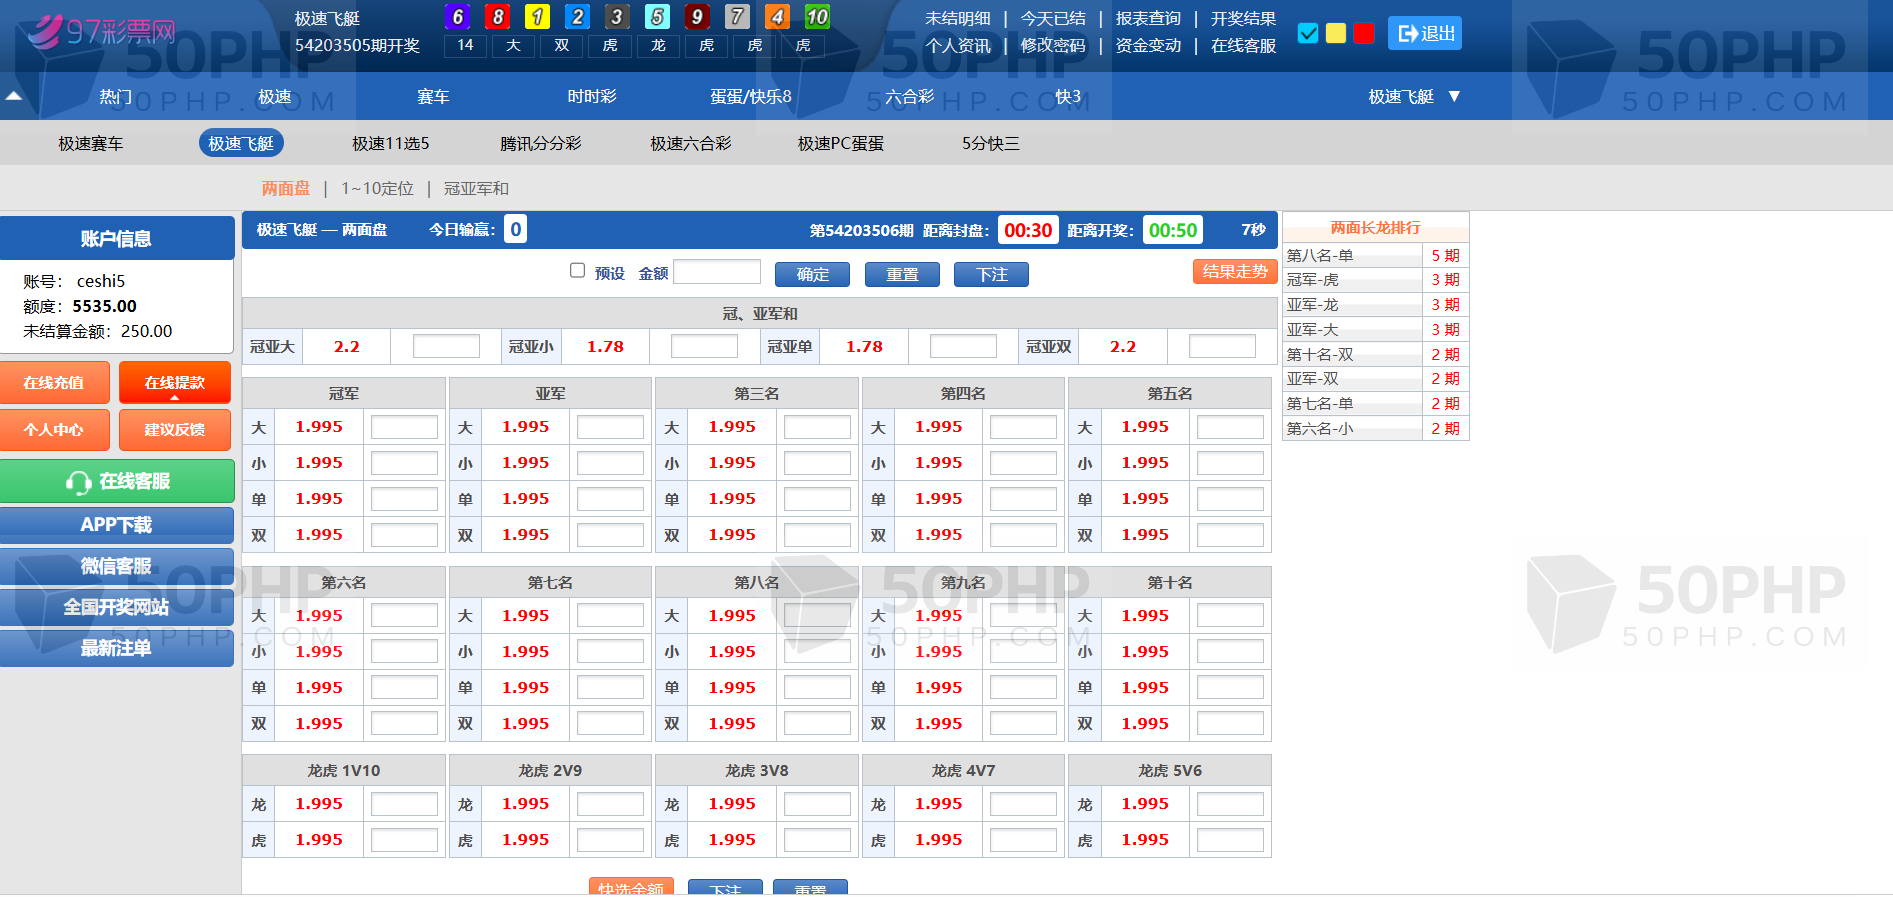Select the red theme color swatch
This screenshot has width=1893, height=897.
click(x=1363, y=34)
